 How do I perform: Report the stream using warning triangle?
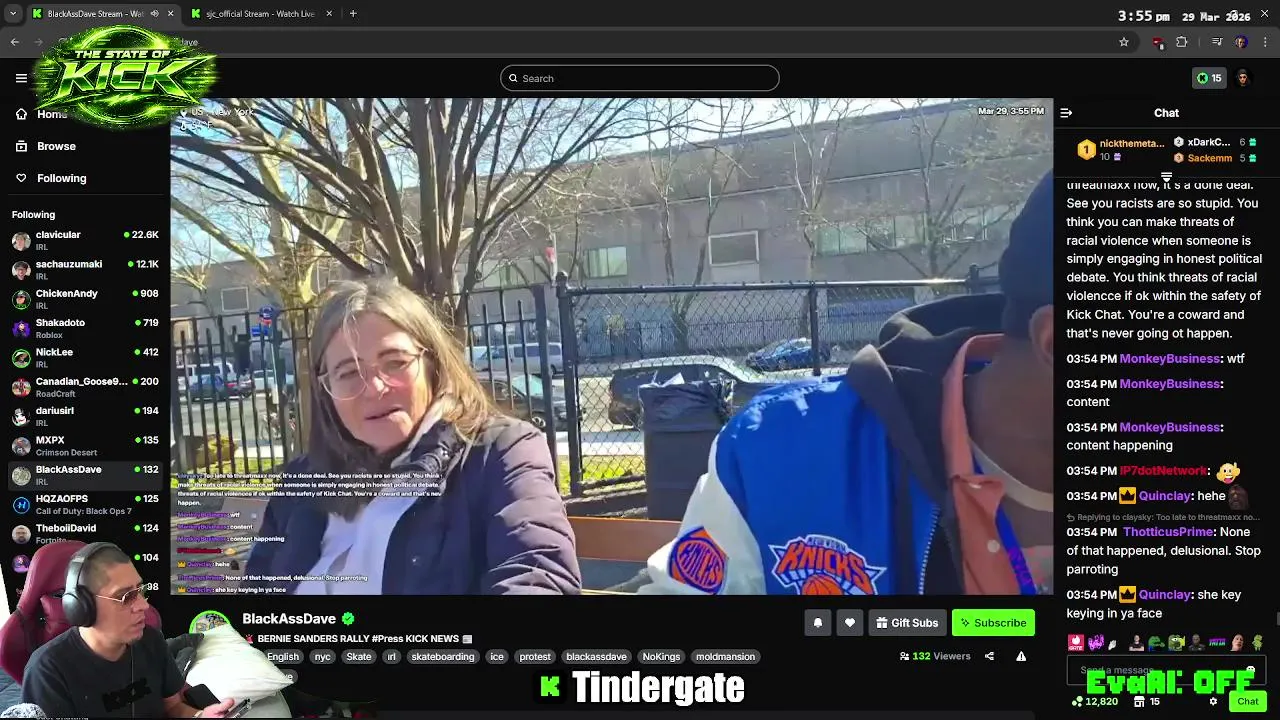pos(1021,656)
